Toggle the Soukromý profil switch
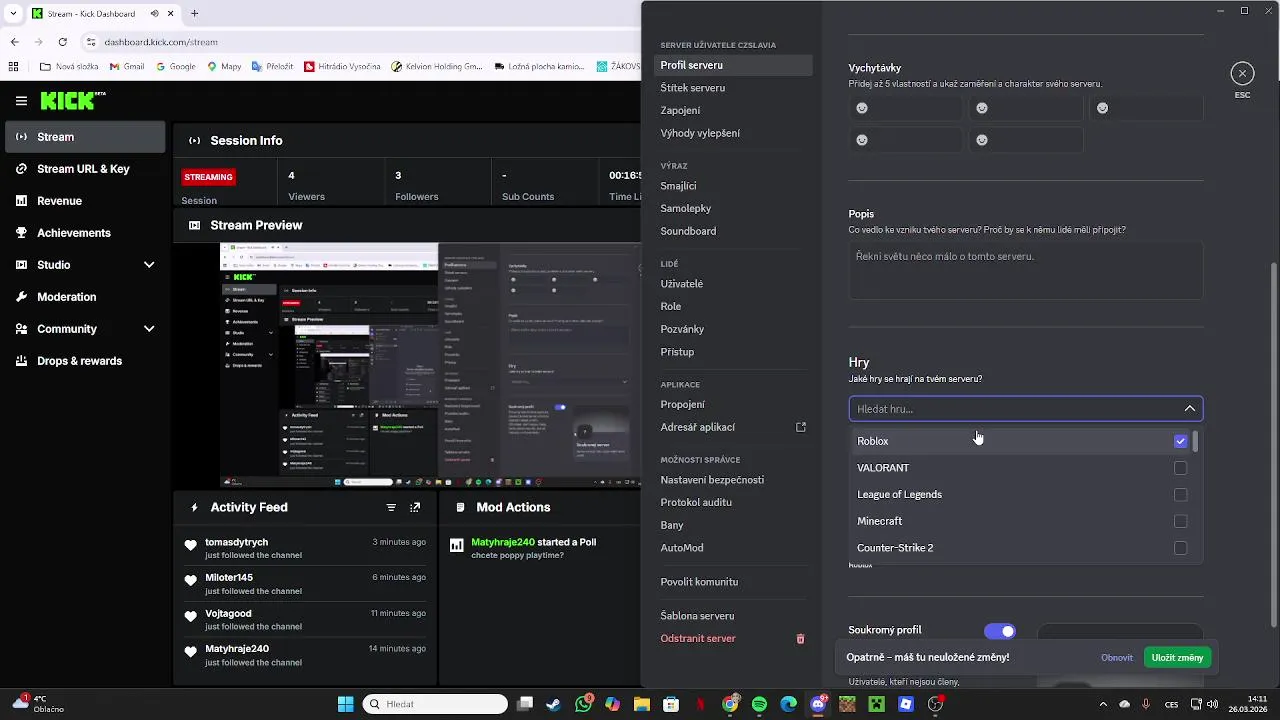This screenshot has height=720, width=1280. click(1000, 631)
